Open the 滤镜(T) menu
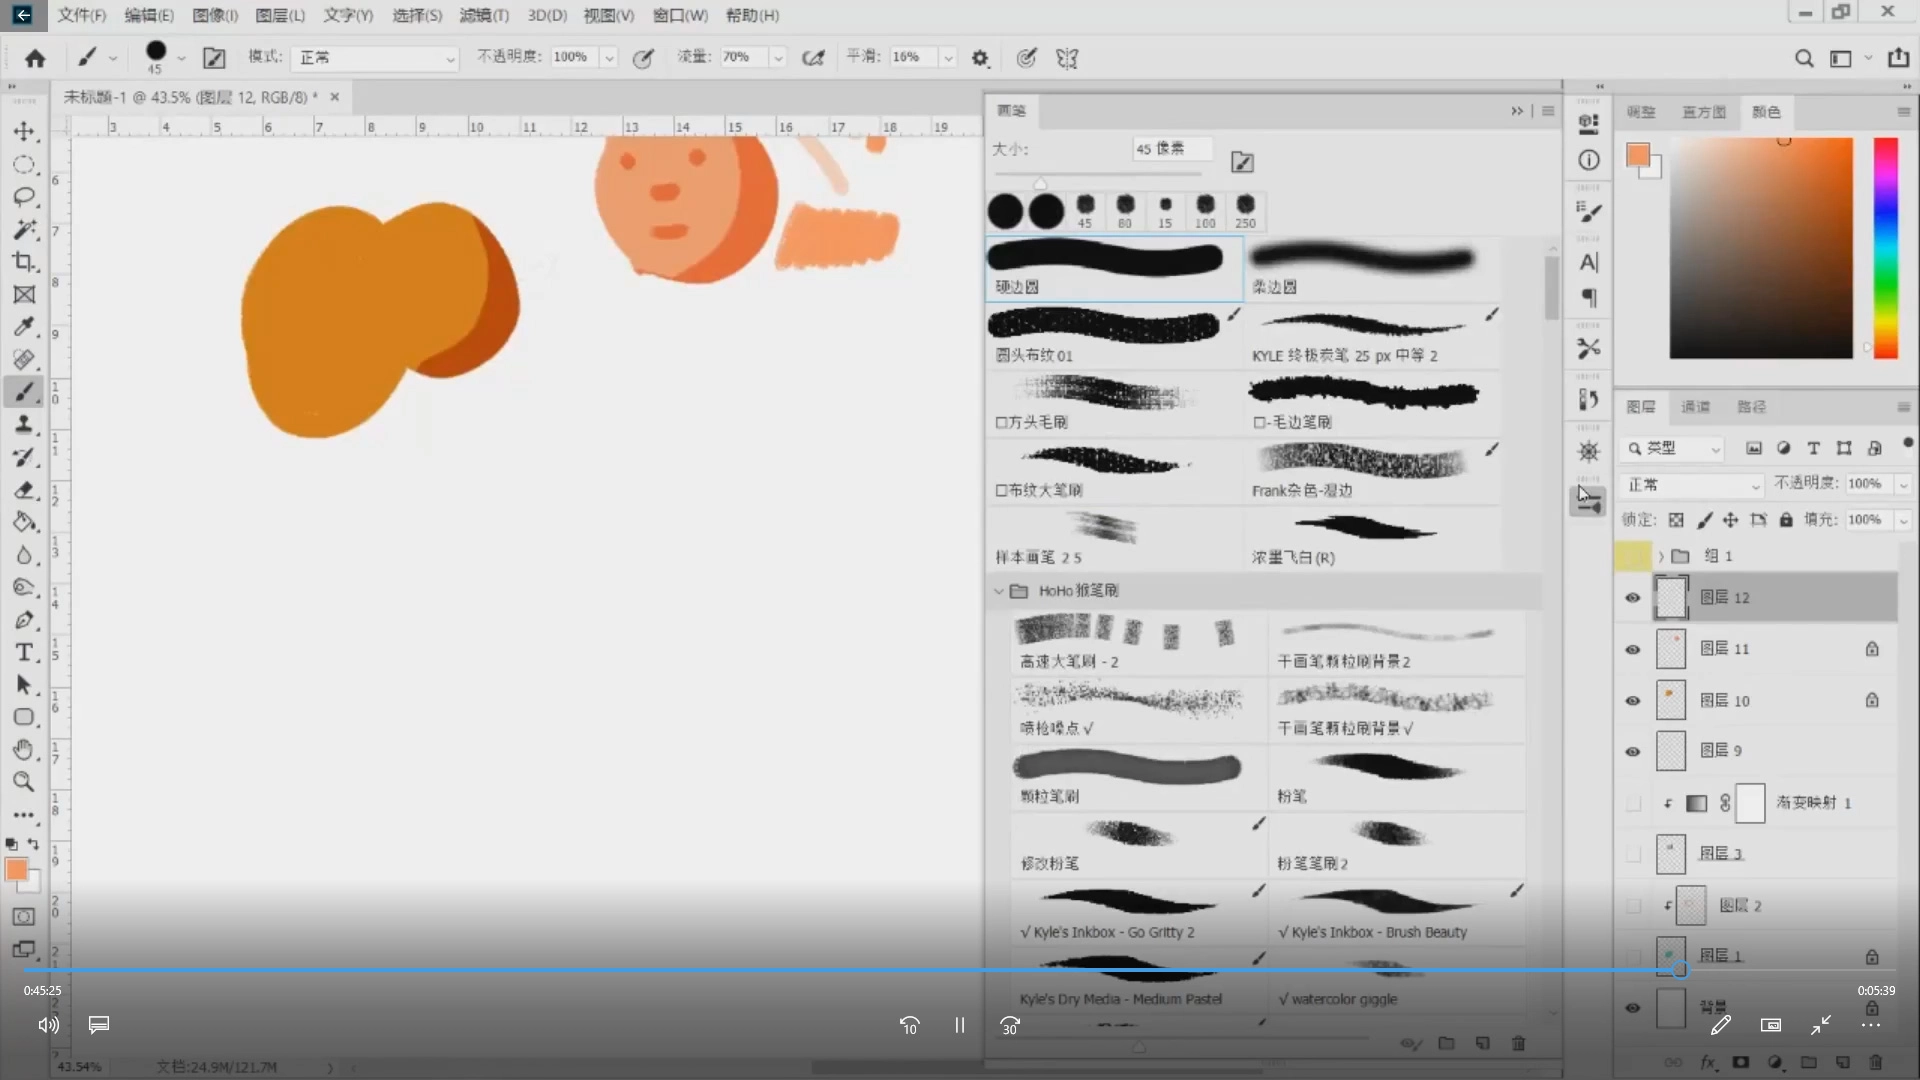Image resolution: width=1920 pixels, height=1080 pixels. (484, 15)
